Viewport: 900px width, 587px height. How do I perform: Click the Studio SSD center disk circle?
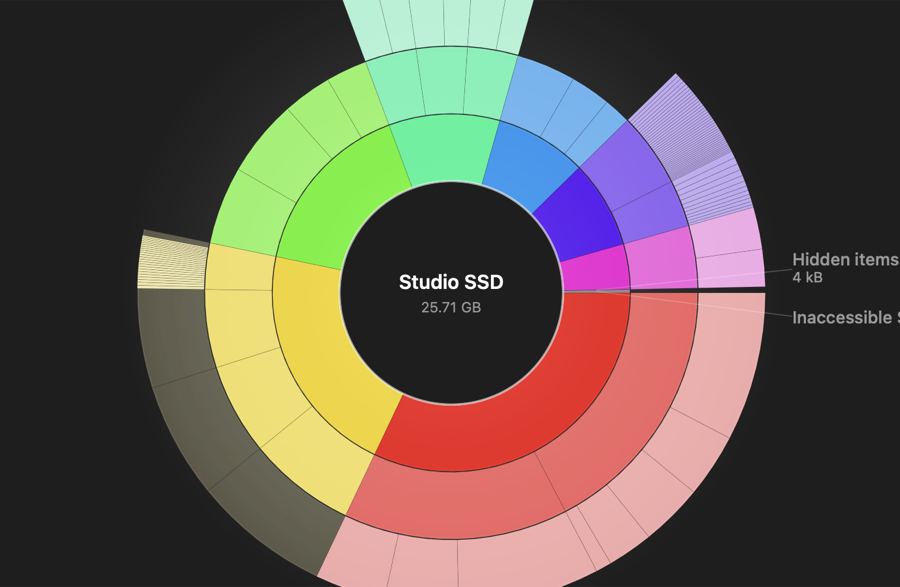click(451, 293)
